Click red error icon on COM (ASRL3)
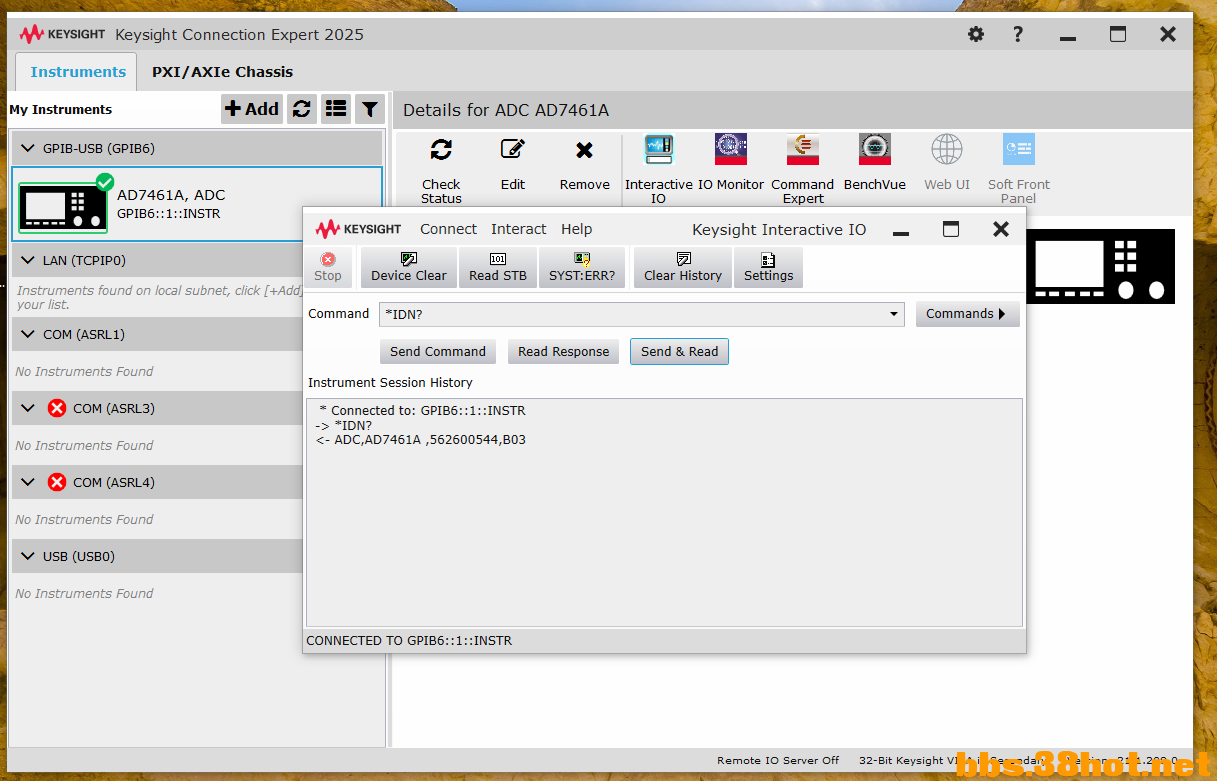The width and height of the screenshot is (1217, 781). tap(57, 408)
